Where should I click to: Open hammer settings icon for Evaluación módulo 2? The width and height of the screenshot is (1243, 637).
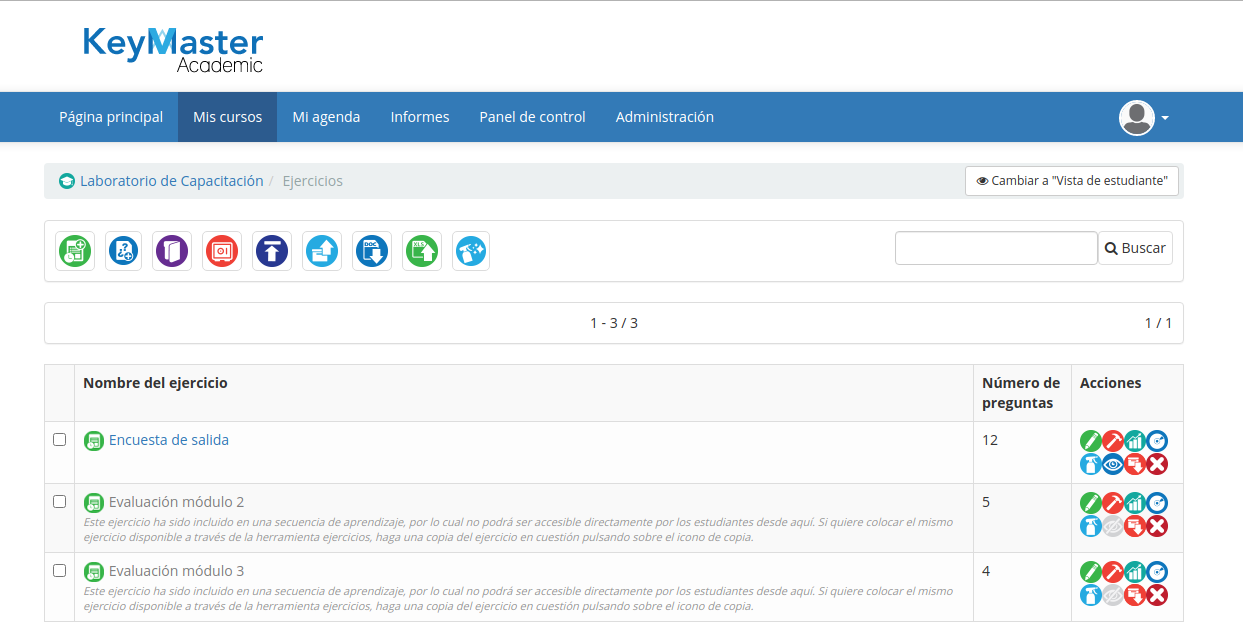click(x=1113, y=503)
